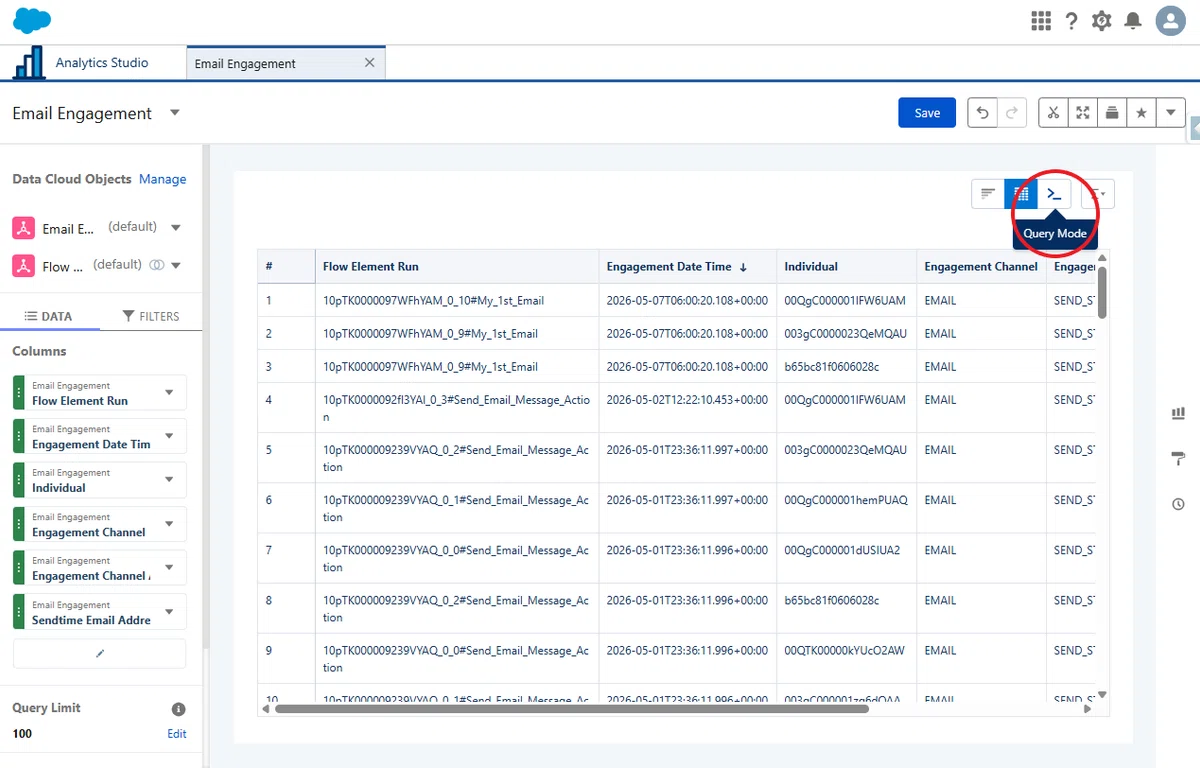Click the join circles icon beside Flow object
The image size is (1200, 768).
coord(156,265)
